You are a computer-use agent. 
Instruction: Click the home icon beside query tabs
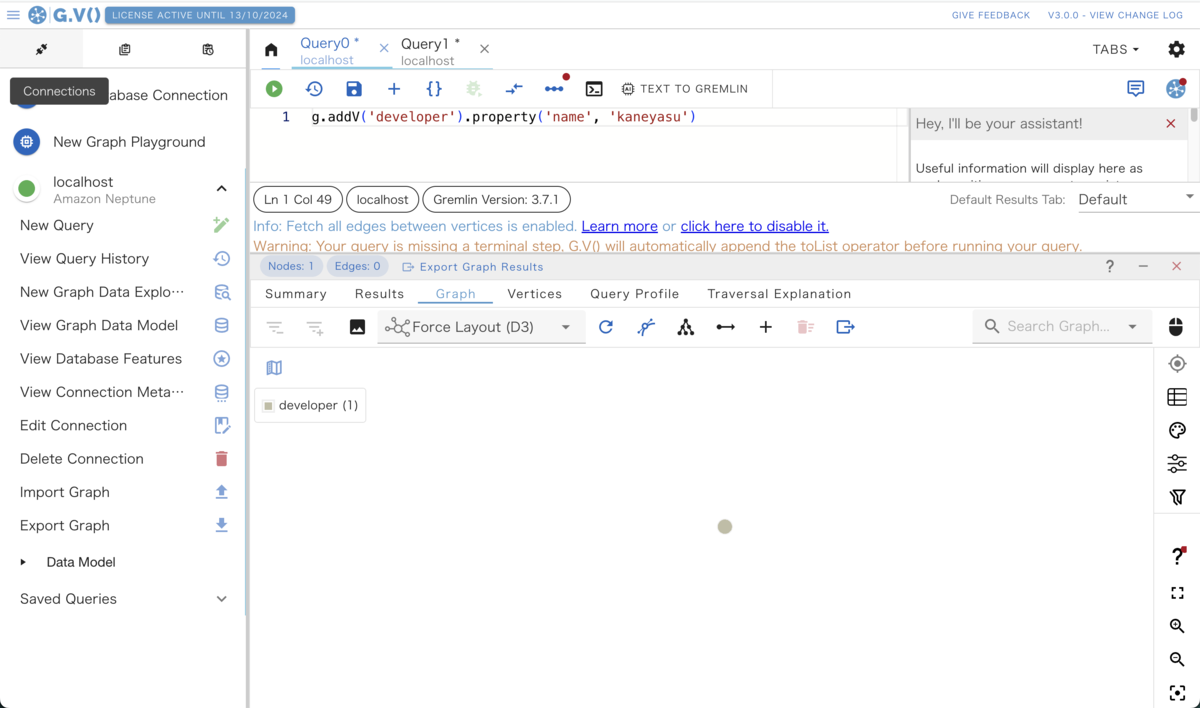coord(271,50)
